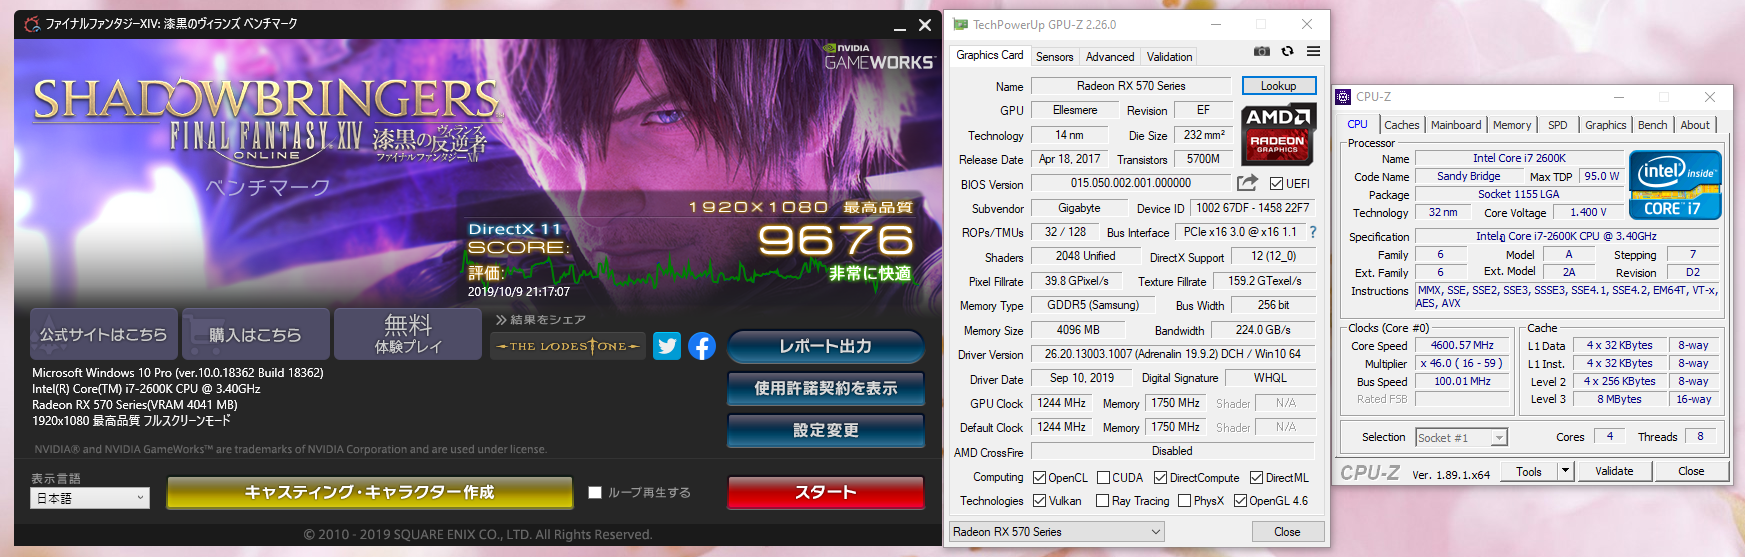Click the Device ID value 1002 67DF - 1458 22F7
The image size is (1745, 557).
1252,208
